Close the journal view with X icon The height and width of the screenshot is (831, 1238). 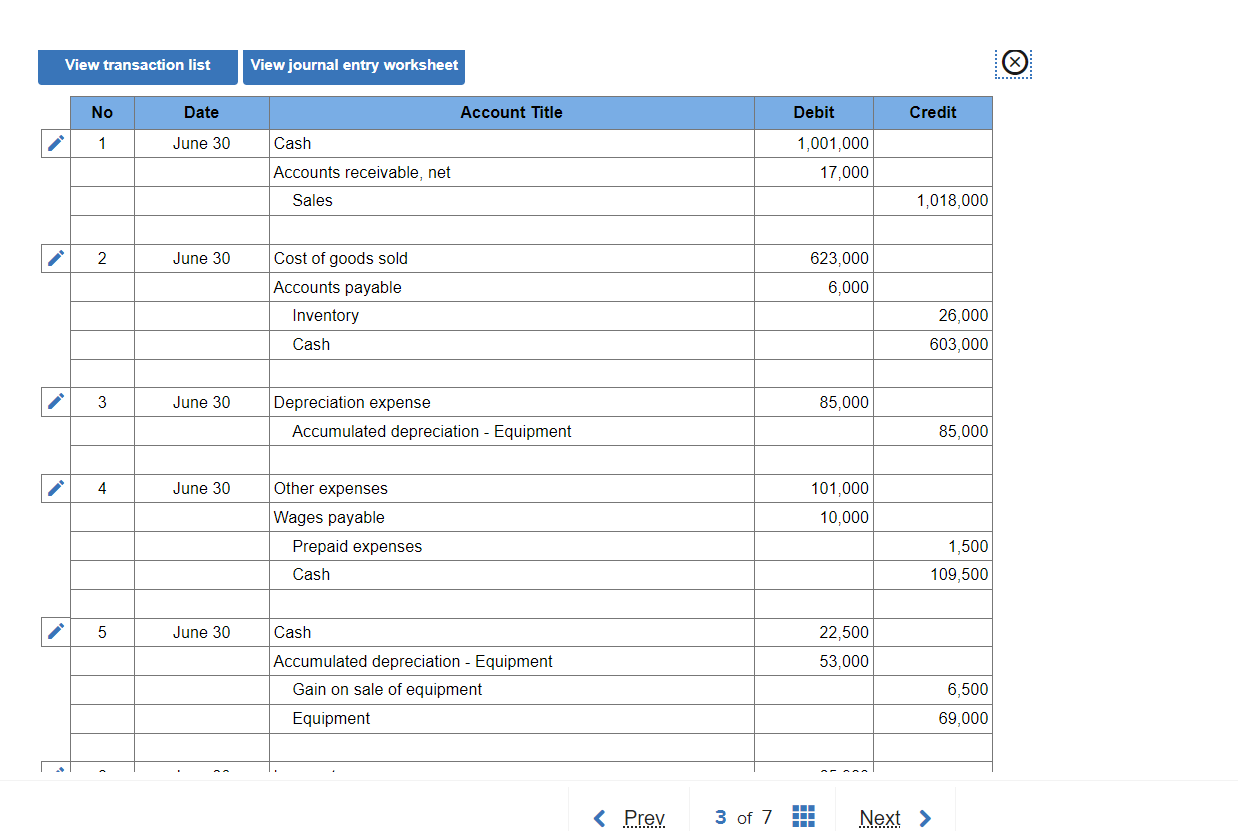tap(1014, 63)
